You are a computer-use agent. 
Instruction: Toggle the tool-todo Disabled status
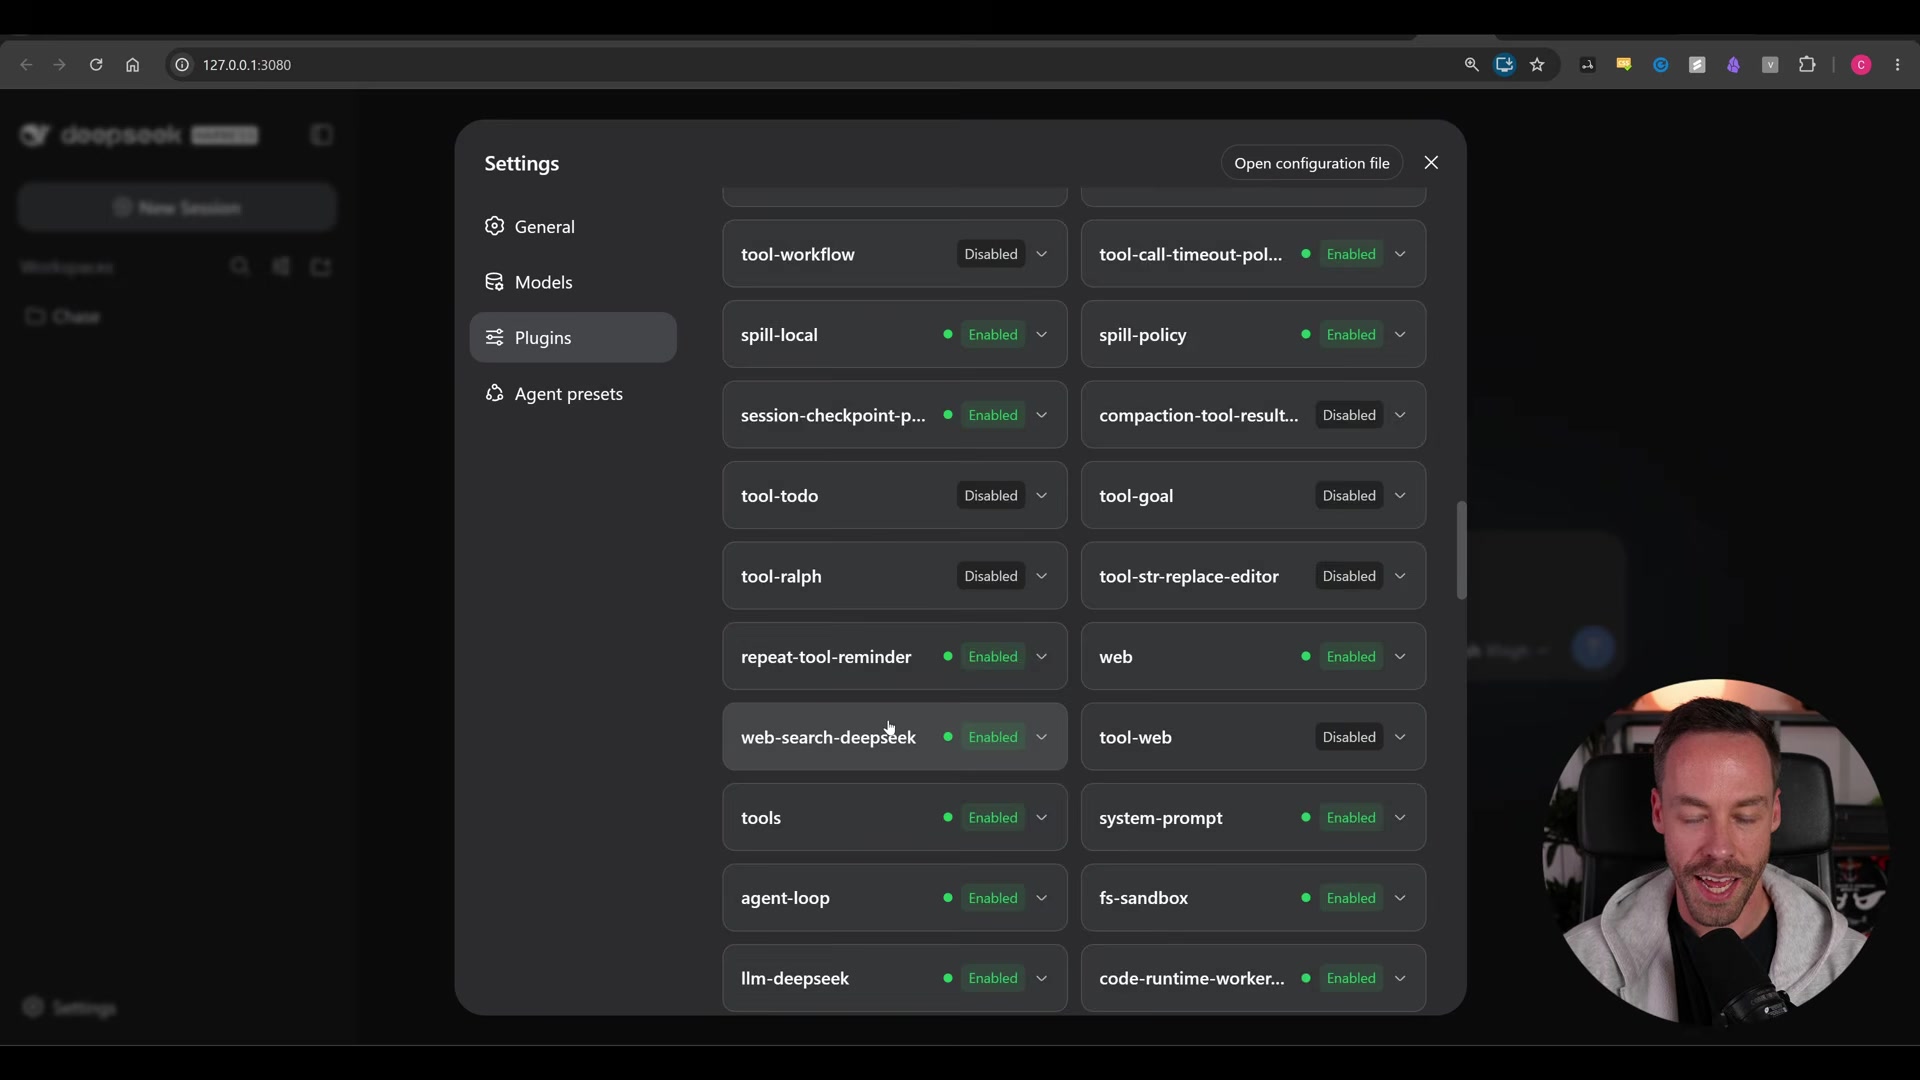pyautogui.click(x=991, y=496)
